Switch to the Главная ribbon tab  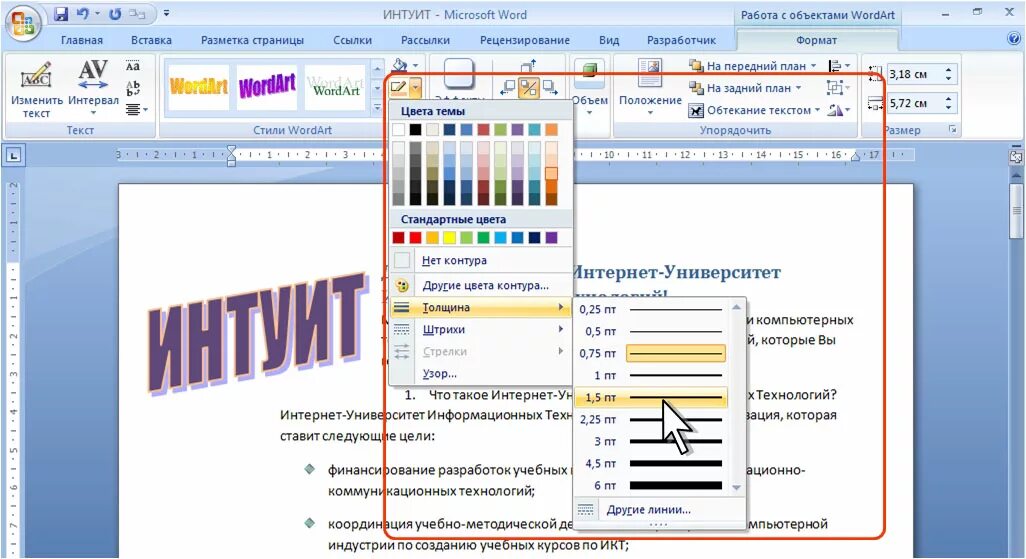82,40
